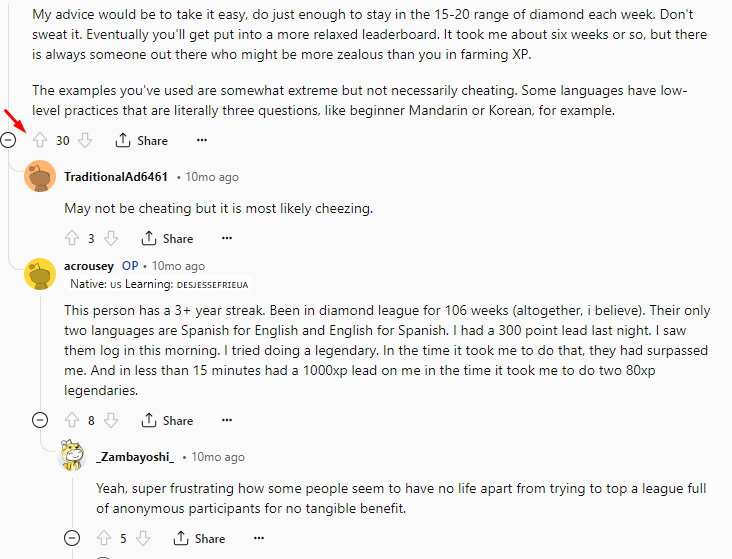Collapse _Zambayoshi_'s comment thread
The height and width of the screenshot is (559, 732).
72,538
